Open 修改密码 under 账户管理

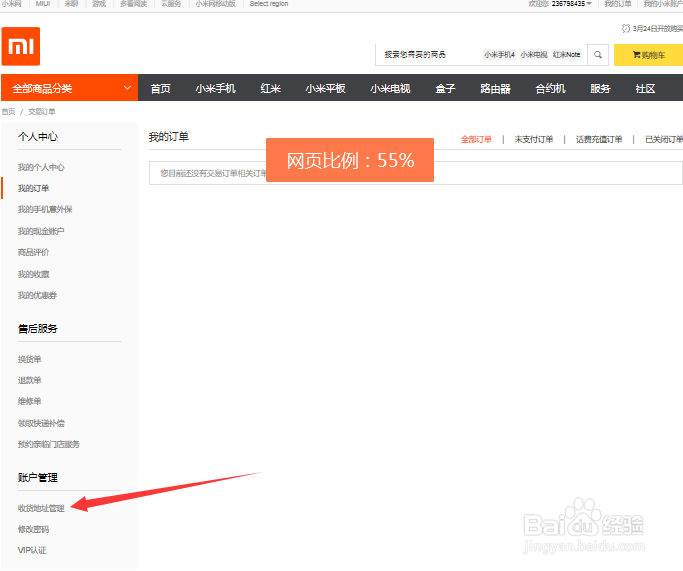point(33,529)
